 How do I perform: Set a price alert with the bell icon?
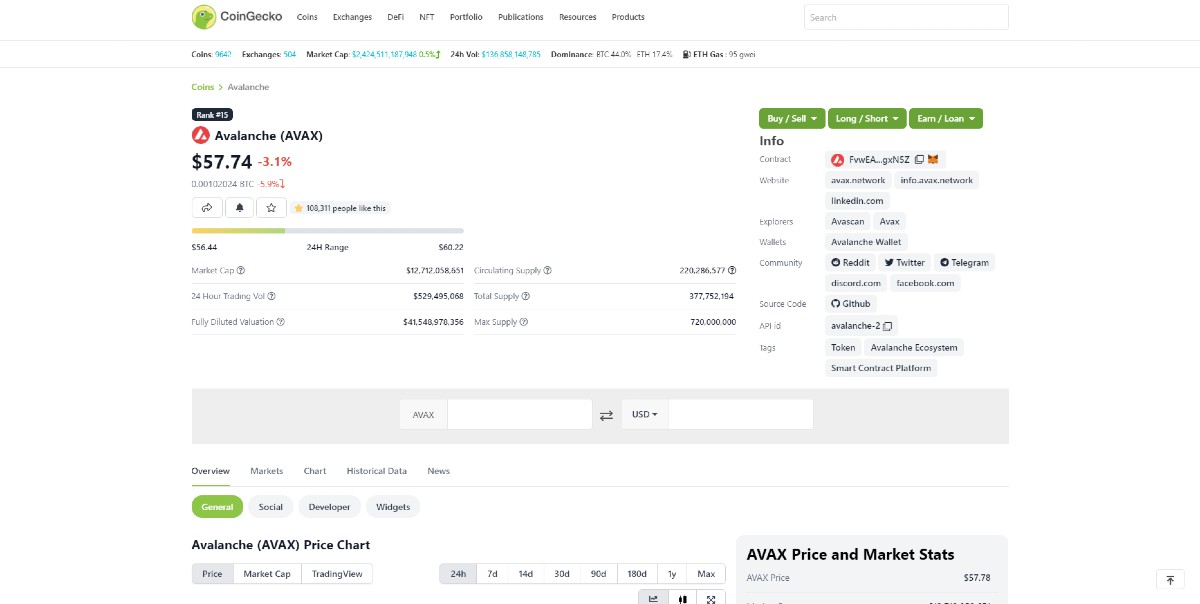239,208
